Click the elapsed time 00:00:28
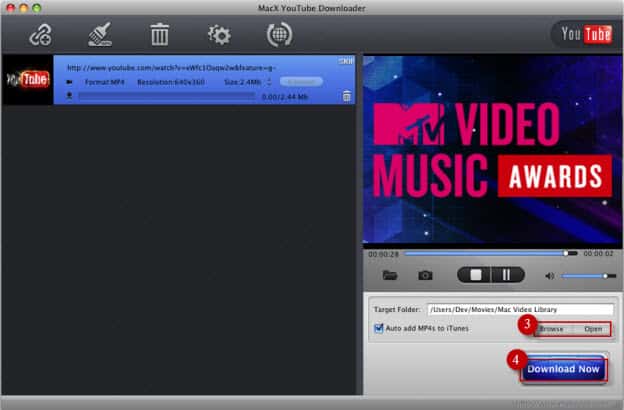The height and width of the screenshot is (410, 624). click(x=383, y=254)
